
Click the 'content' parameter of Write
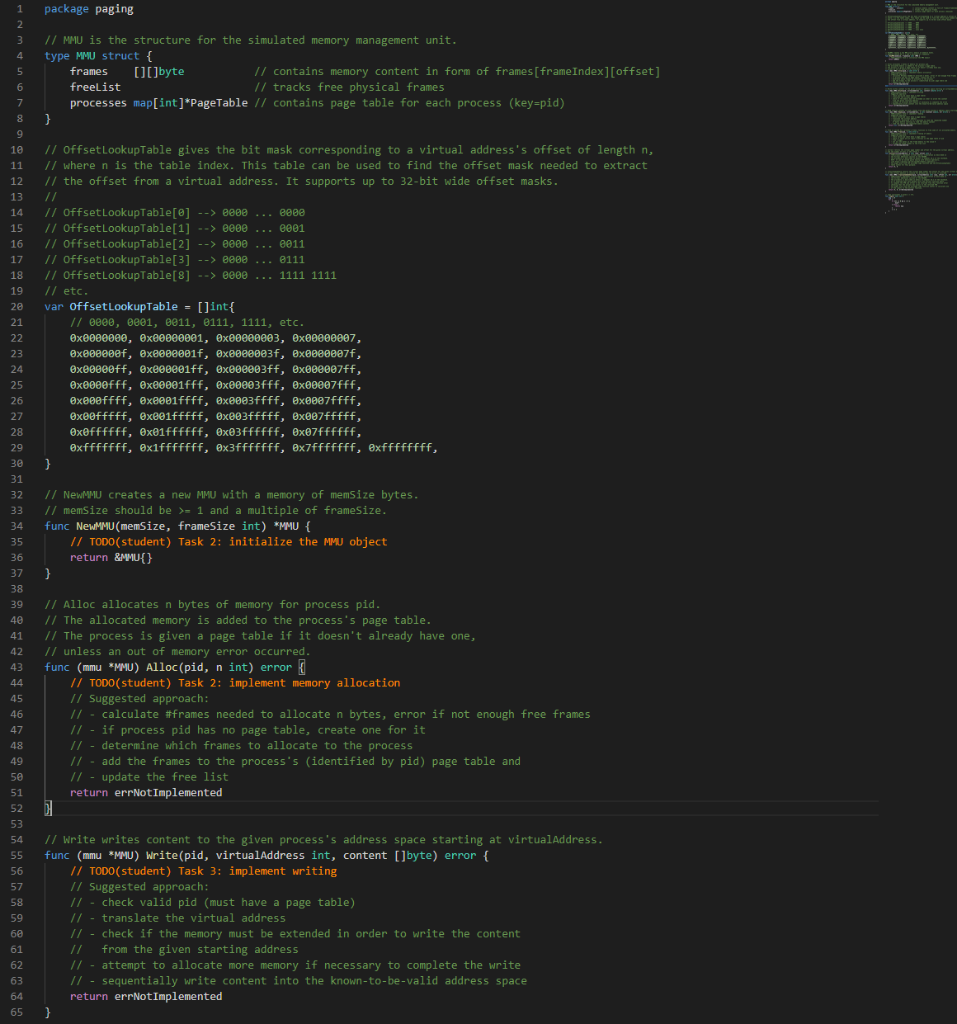tap(365, 855)
